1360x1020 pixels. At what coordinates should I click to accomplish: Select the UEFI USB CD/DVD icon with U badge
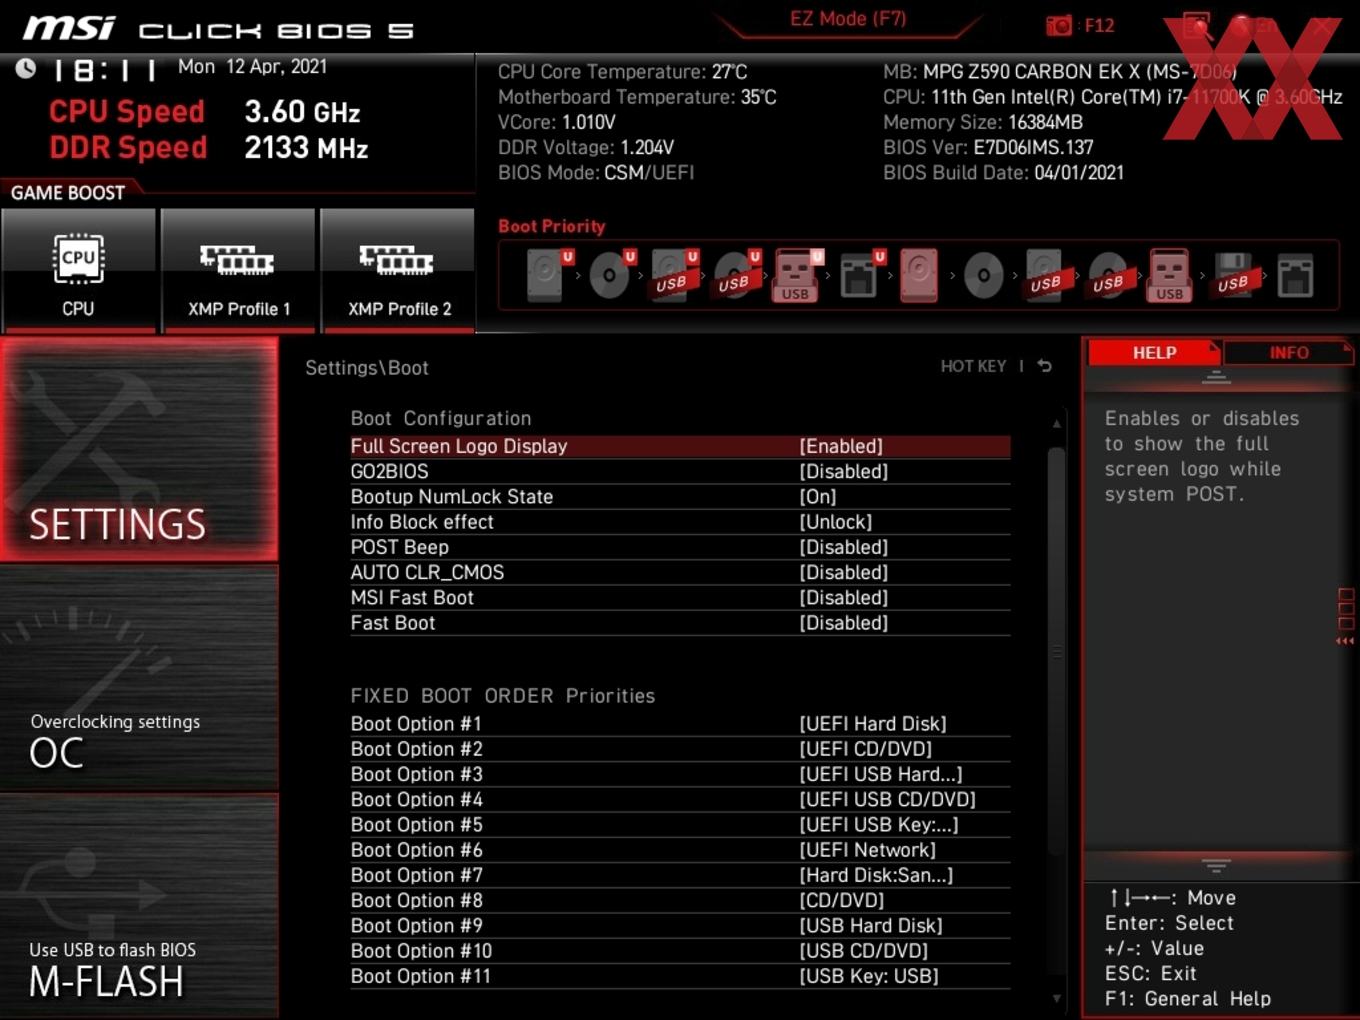point(735,275)
